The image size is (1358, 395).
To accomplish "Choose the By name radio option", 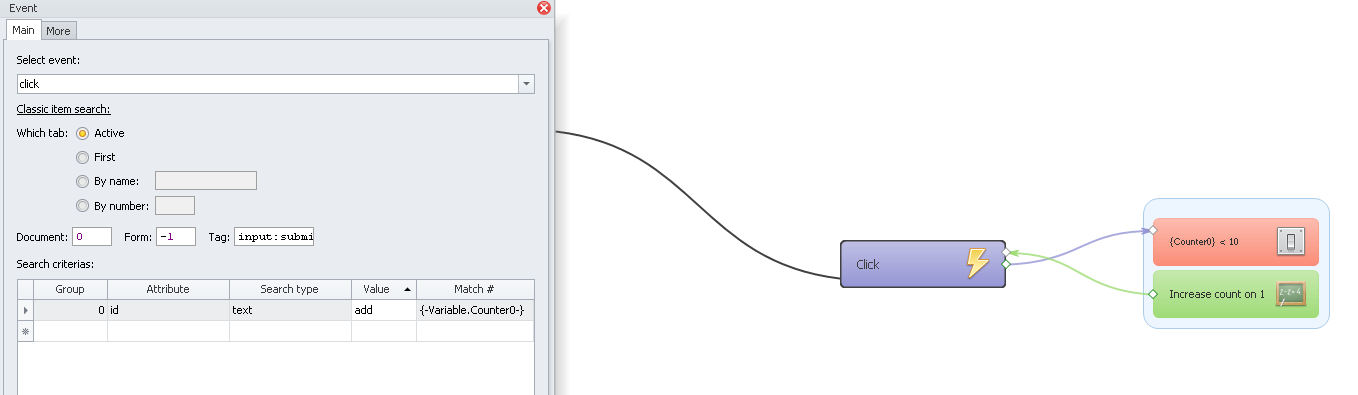I will (x=83, y=181).
